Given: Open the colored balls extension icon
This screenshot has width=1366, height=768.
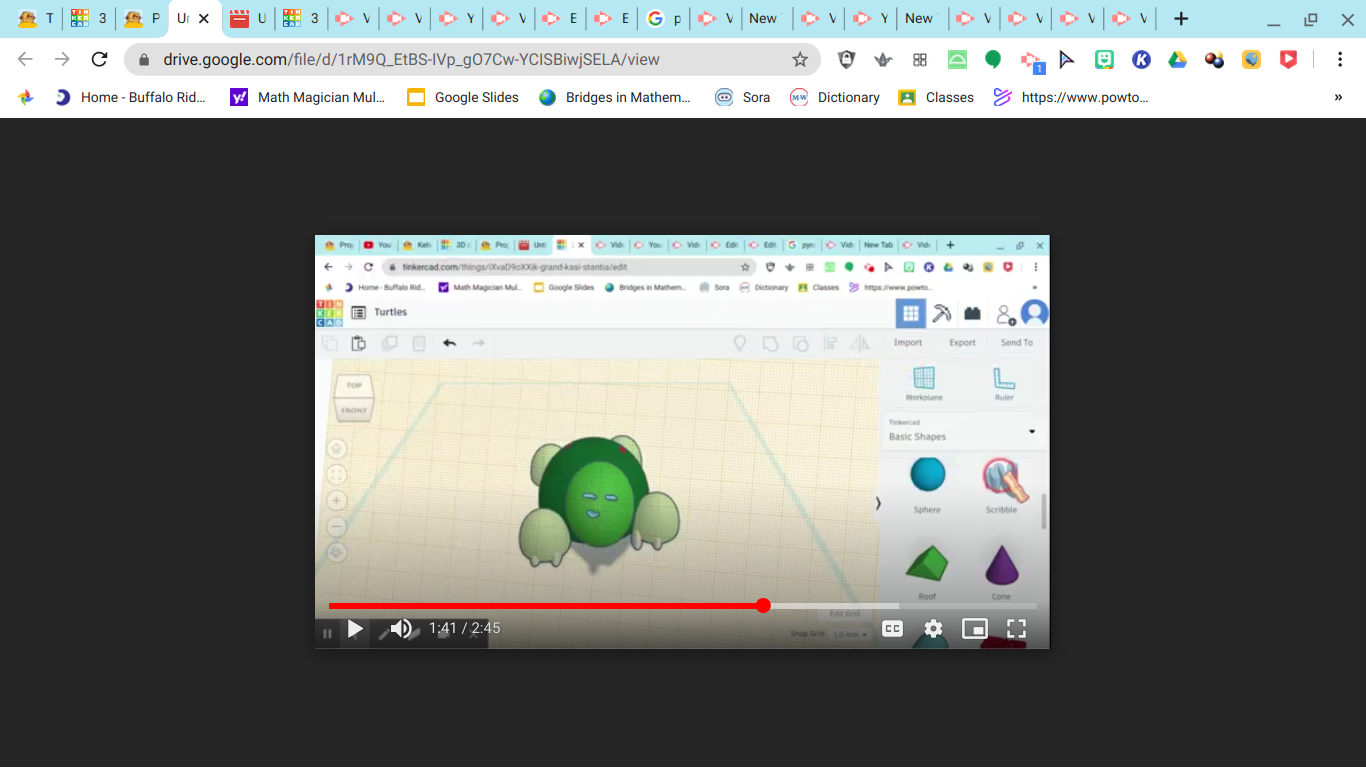Looking at the screenshot, I should click(x=1215, y=59).
